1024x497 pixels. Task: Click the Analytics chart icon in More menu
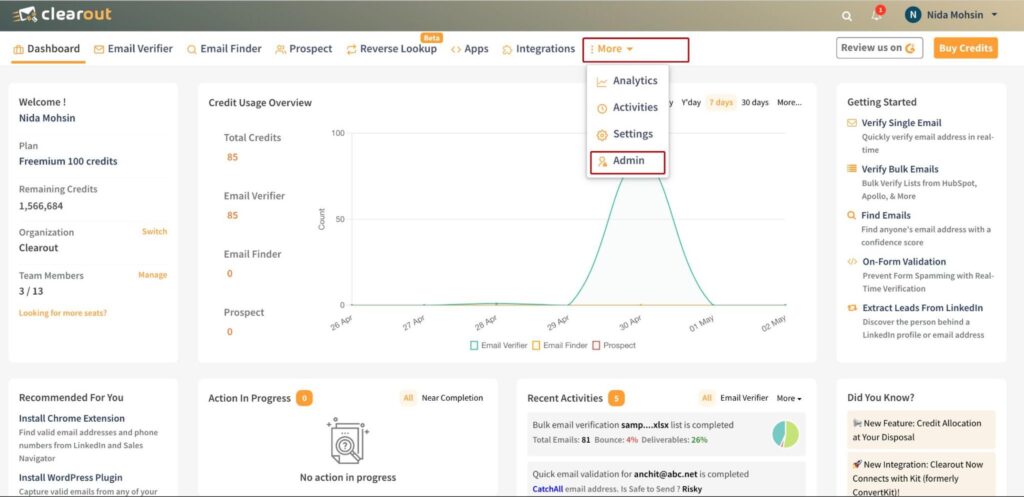[x=601, y=82]
